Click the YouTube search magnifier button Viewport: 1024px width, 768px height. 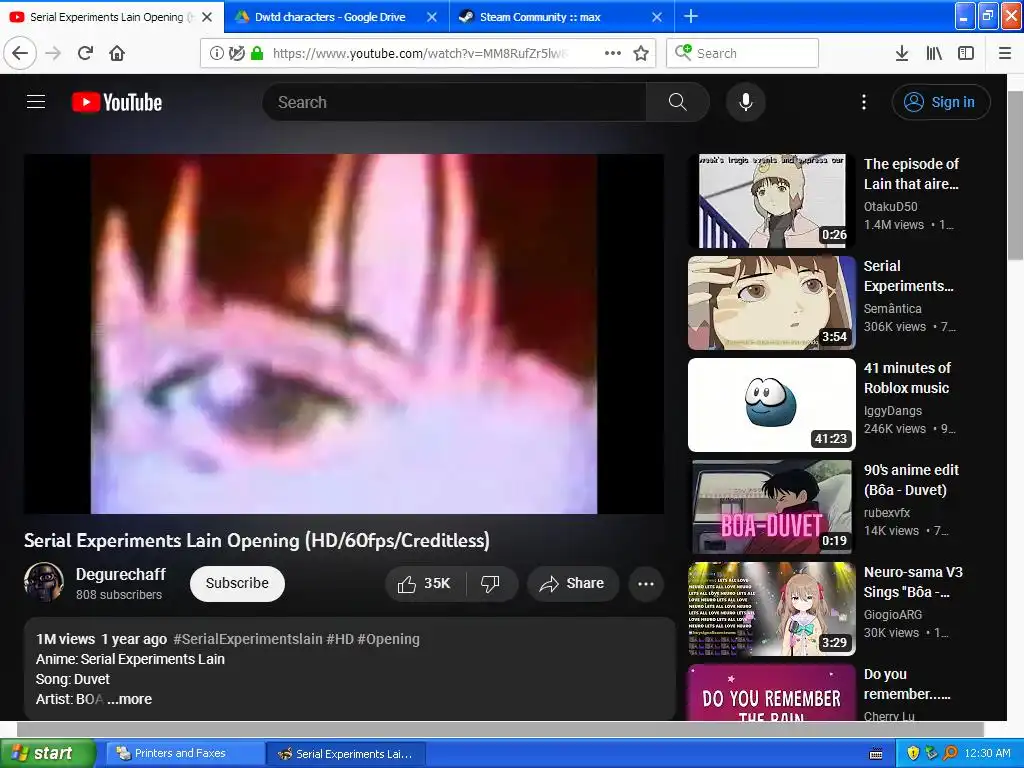[677, 102]
